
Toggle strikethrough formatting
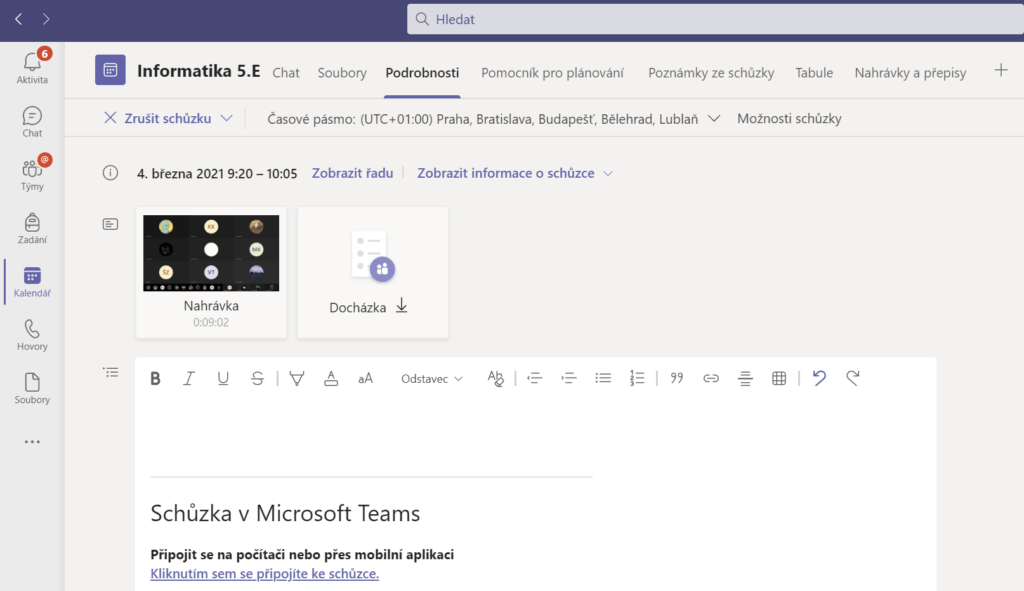(x=257, y=378)
